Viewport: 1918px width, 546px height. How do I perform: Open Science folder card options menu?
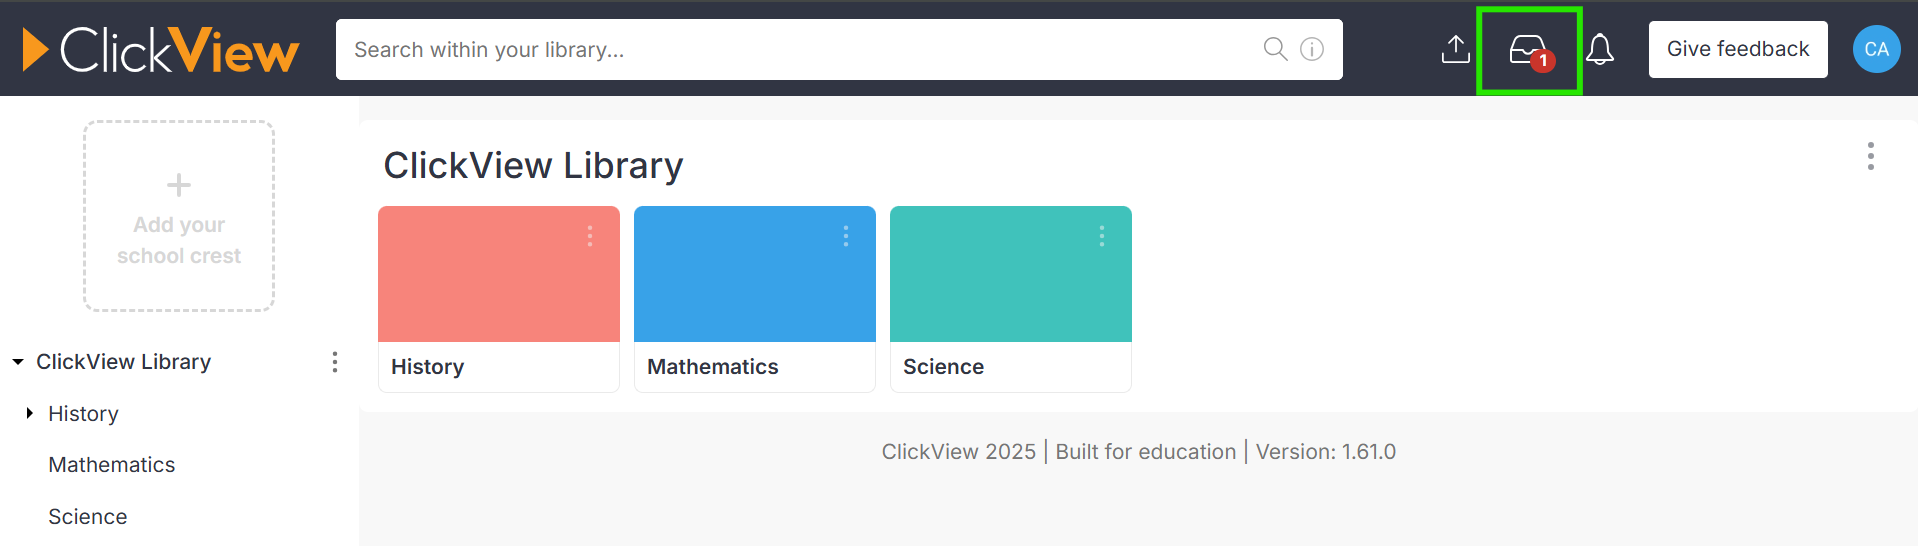point(1102,236)
